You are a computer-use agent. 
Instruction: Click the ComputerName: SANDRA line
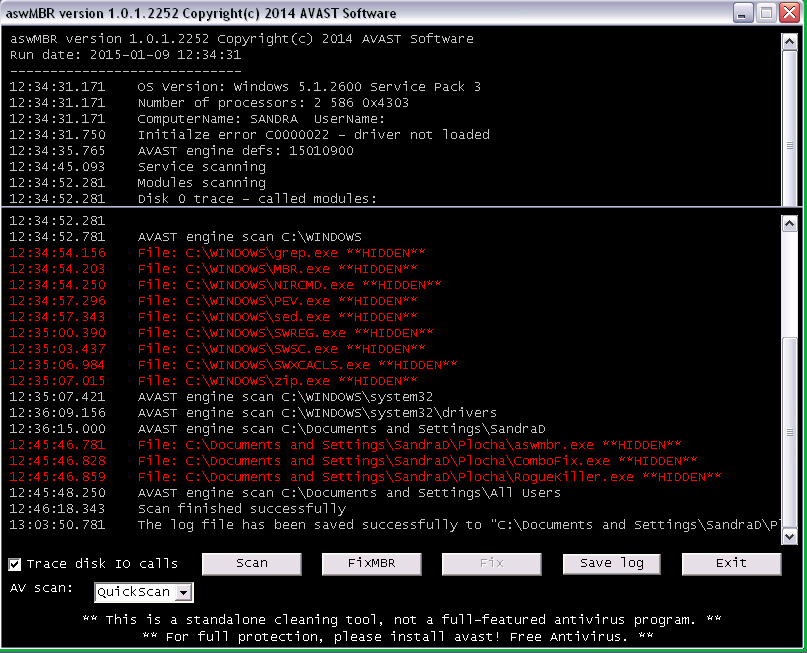click(197, 119)
